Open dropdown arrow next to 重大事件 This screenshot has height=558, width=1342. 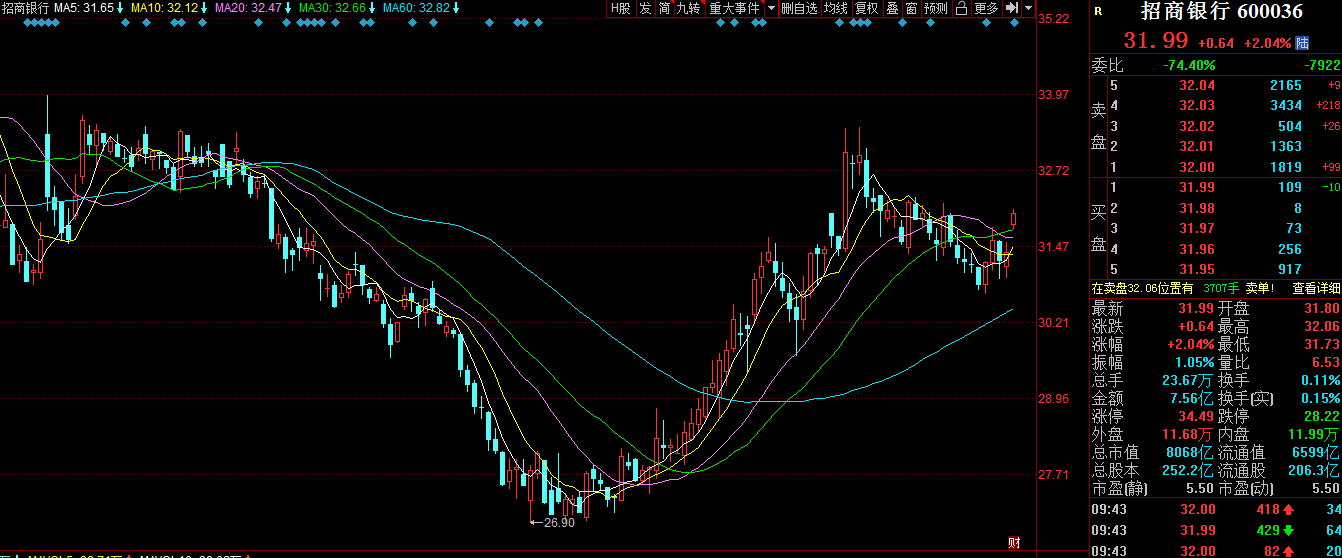(x=771, y=8)
